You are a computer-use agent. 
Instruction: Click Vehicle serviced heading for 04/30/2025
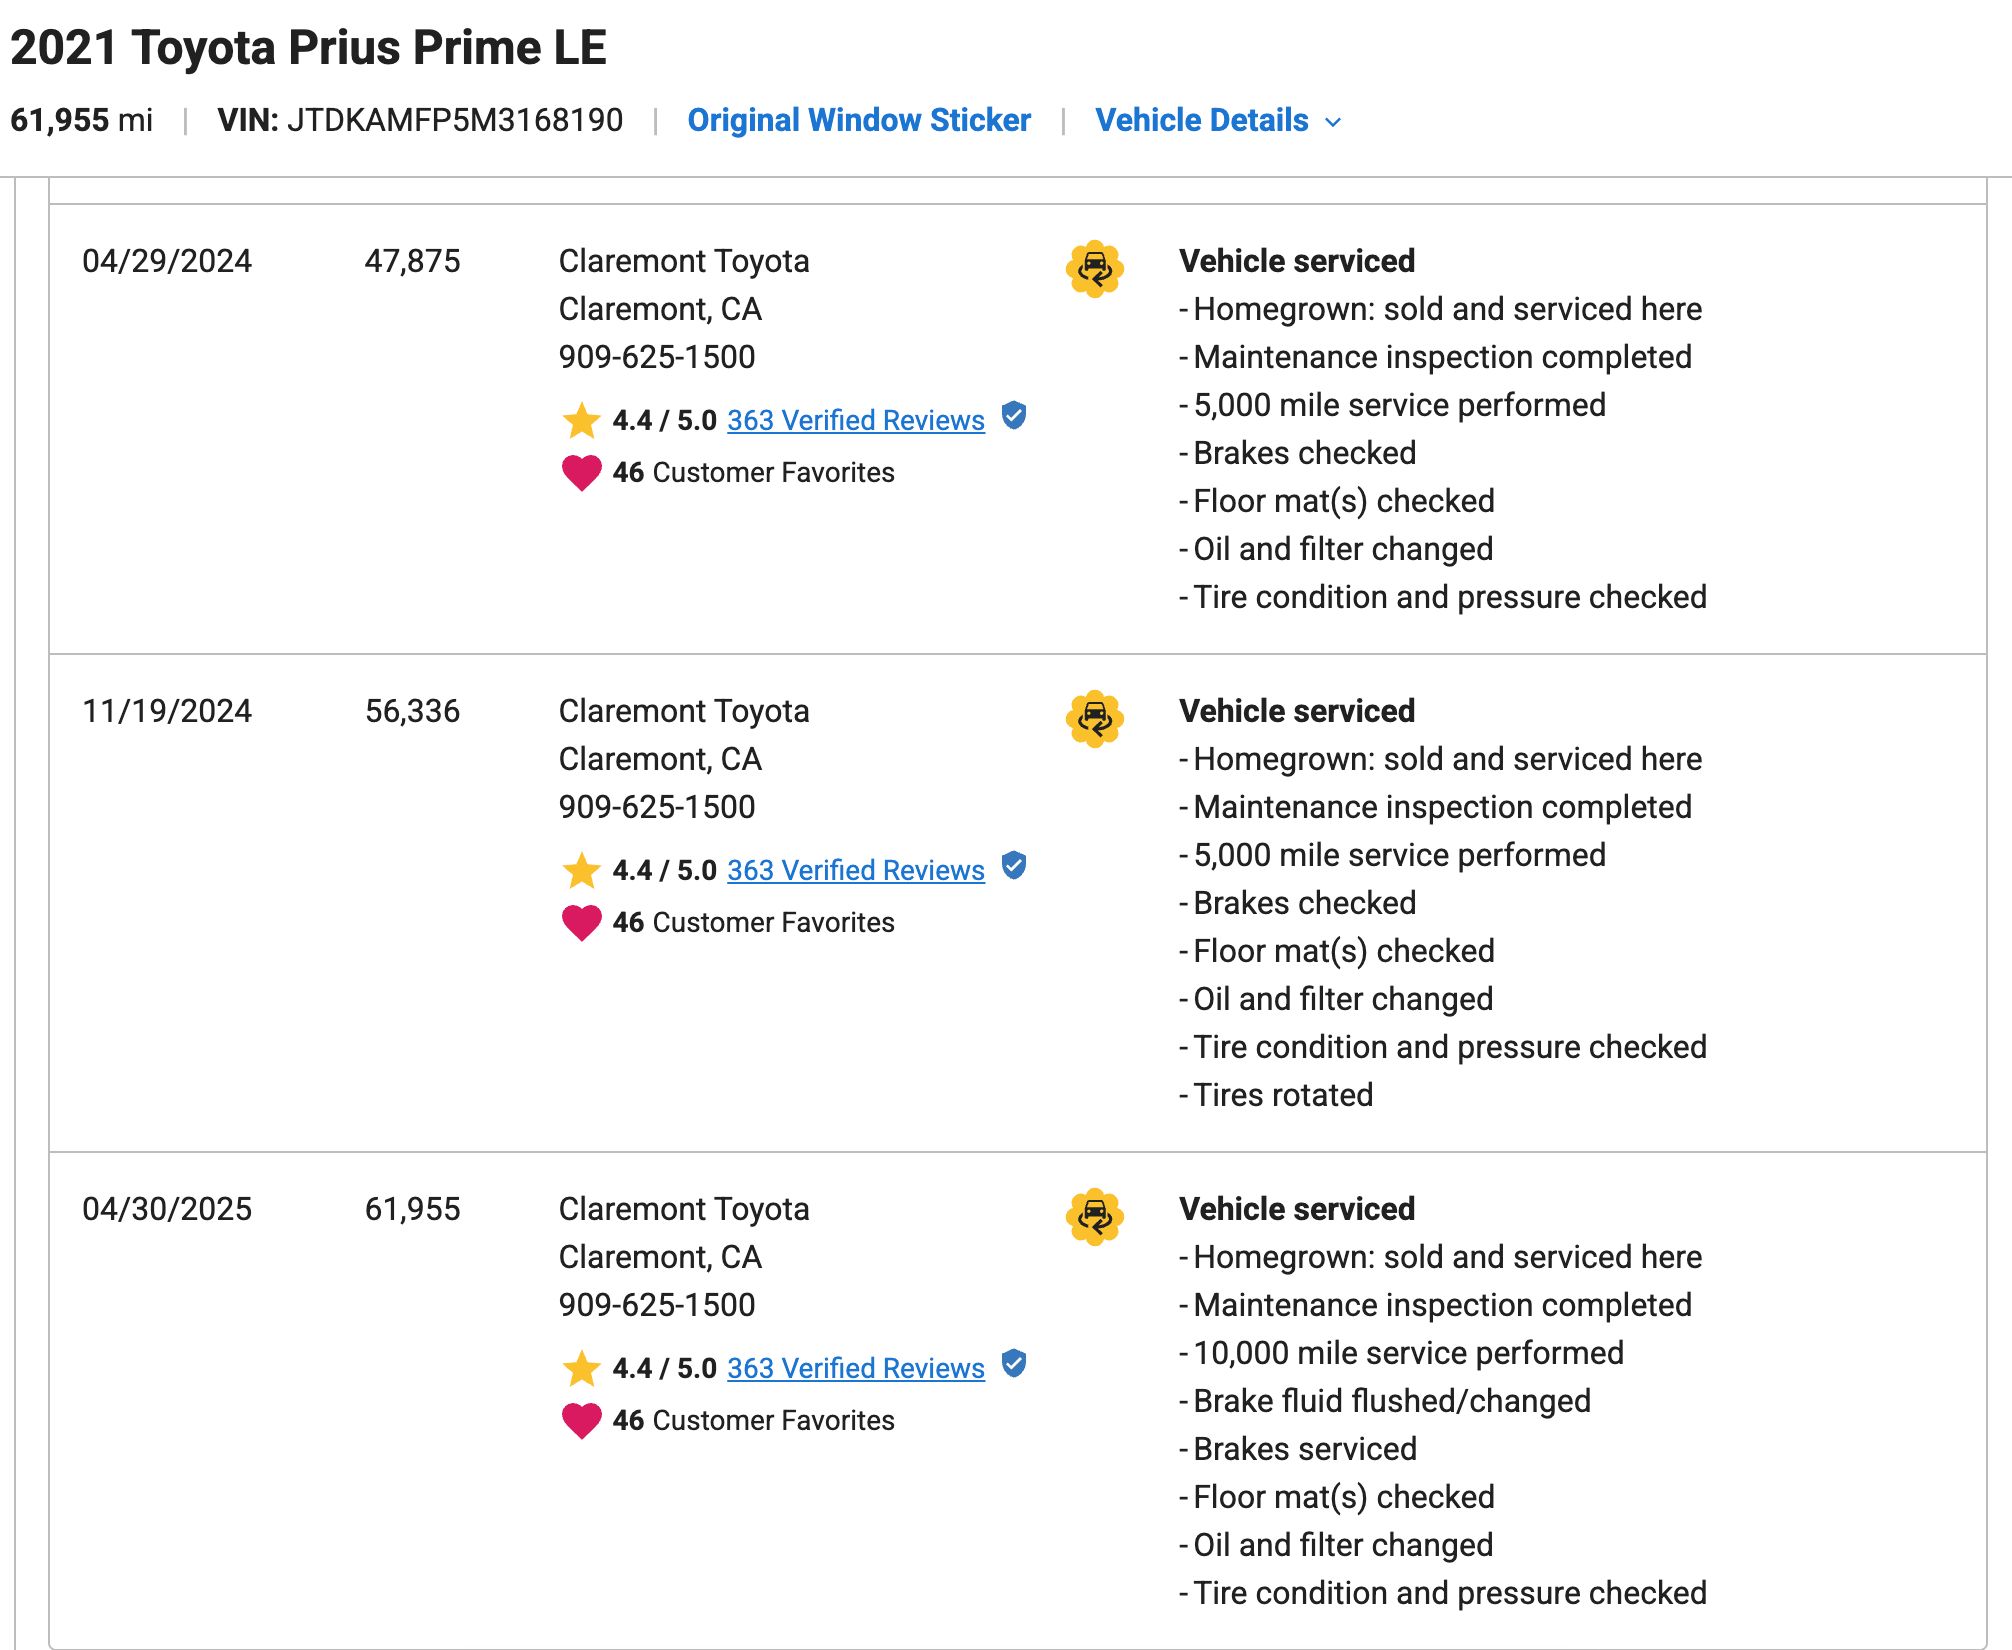pyautogui.click(x=1297, y=1209)
